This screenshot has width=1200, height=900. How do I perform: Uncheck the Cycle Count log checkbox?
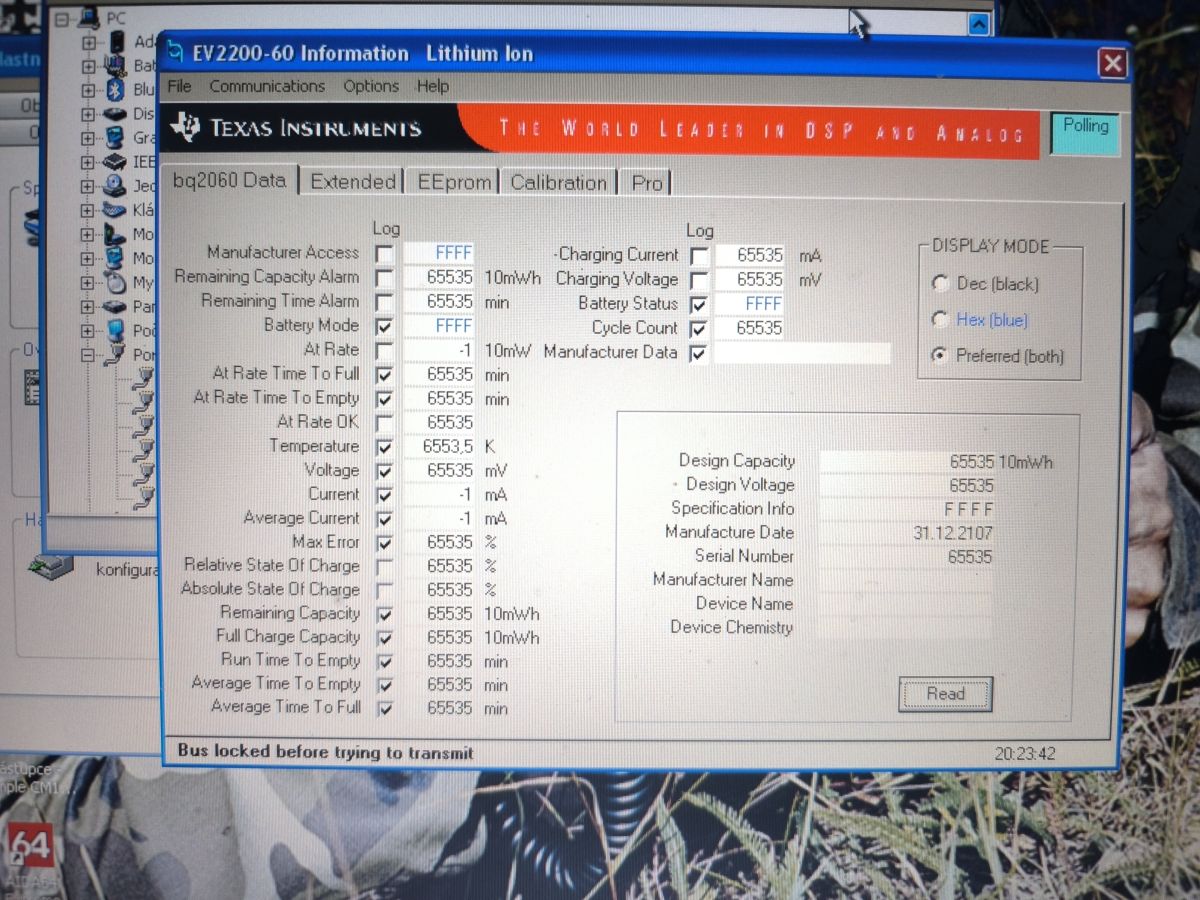tap(699, 329)
